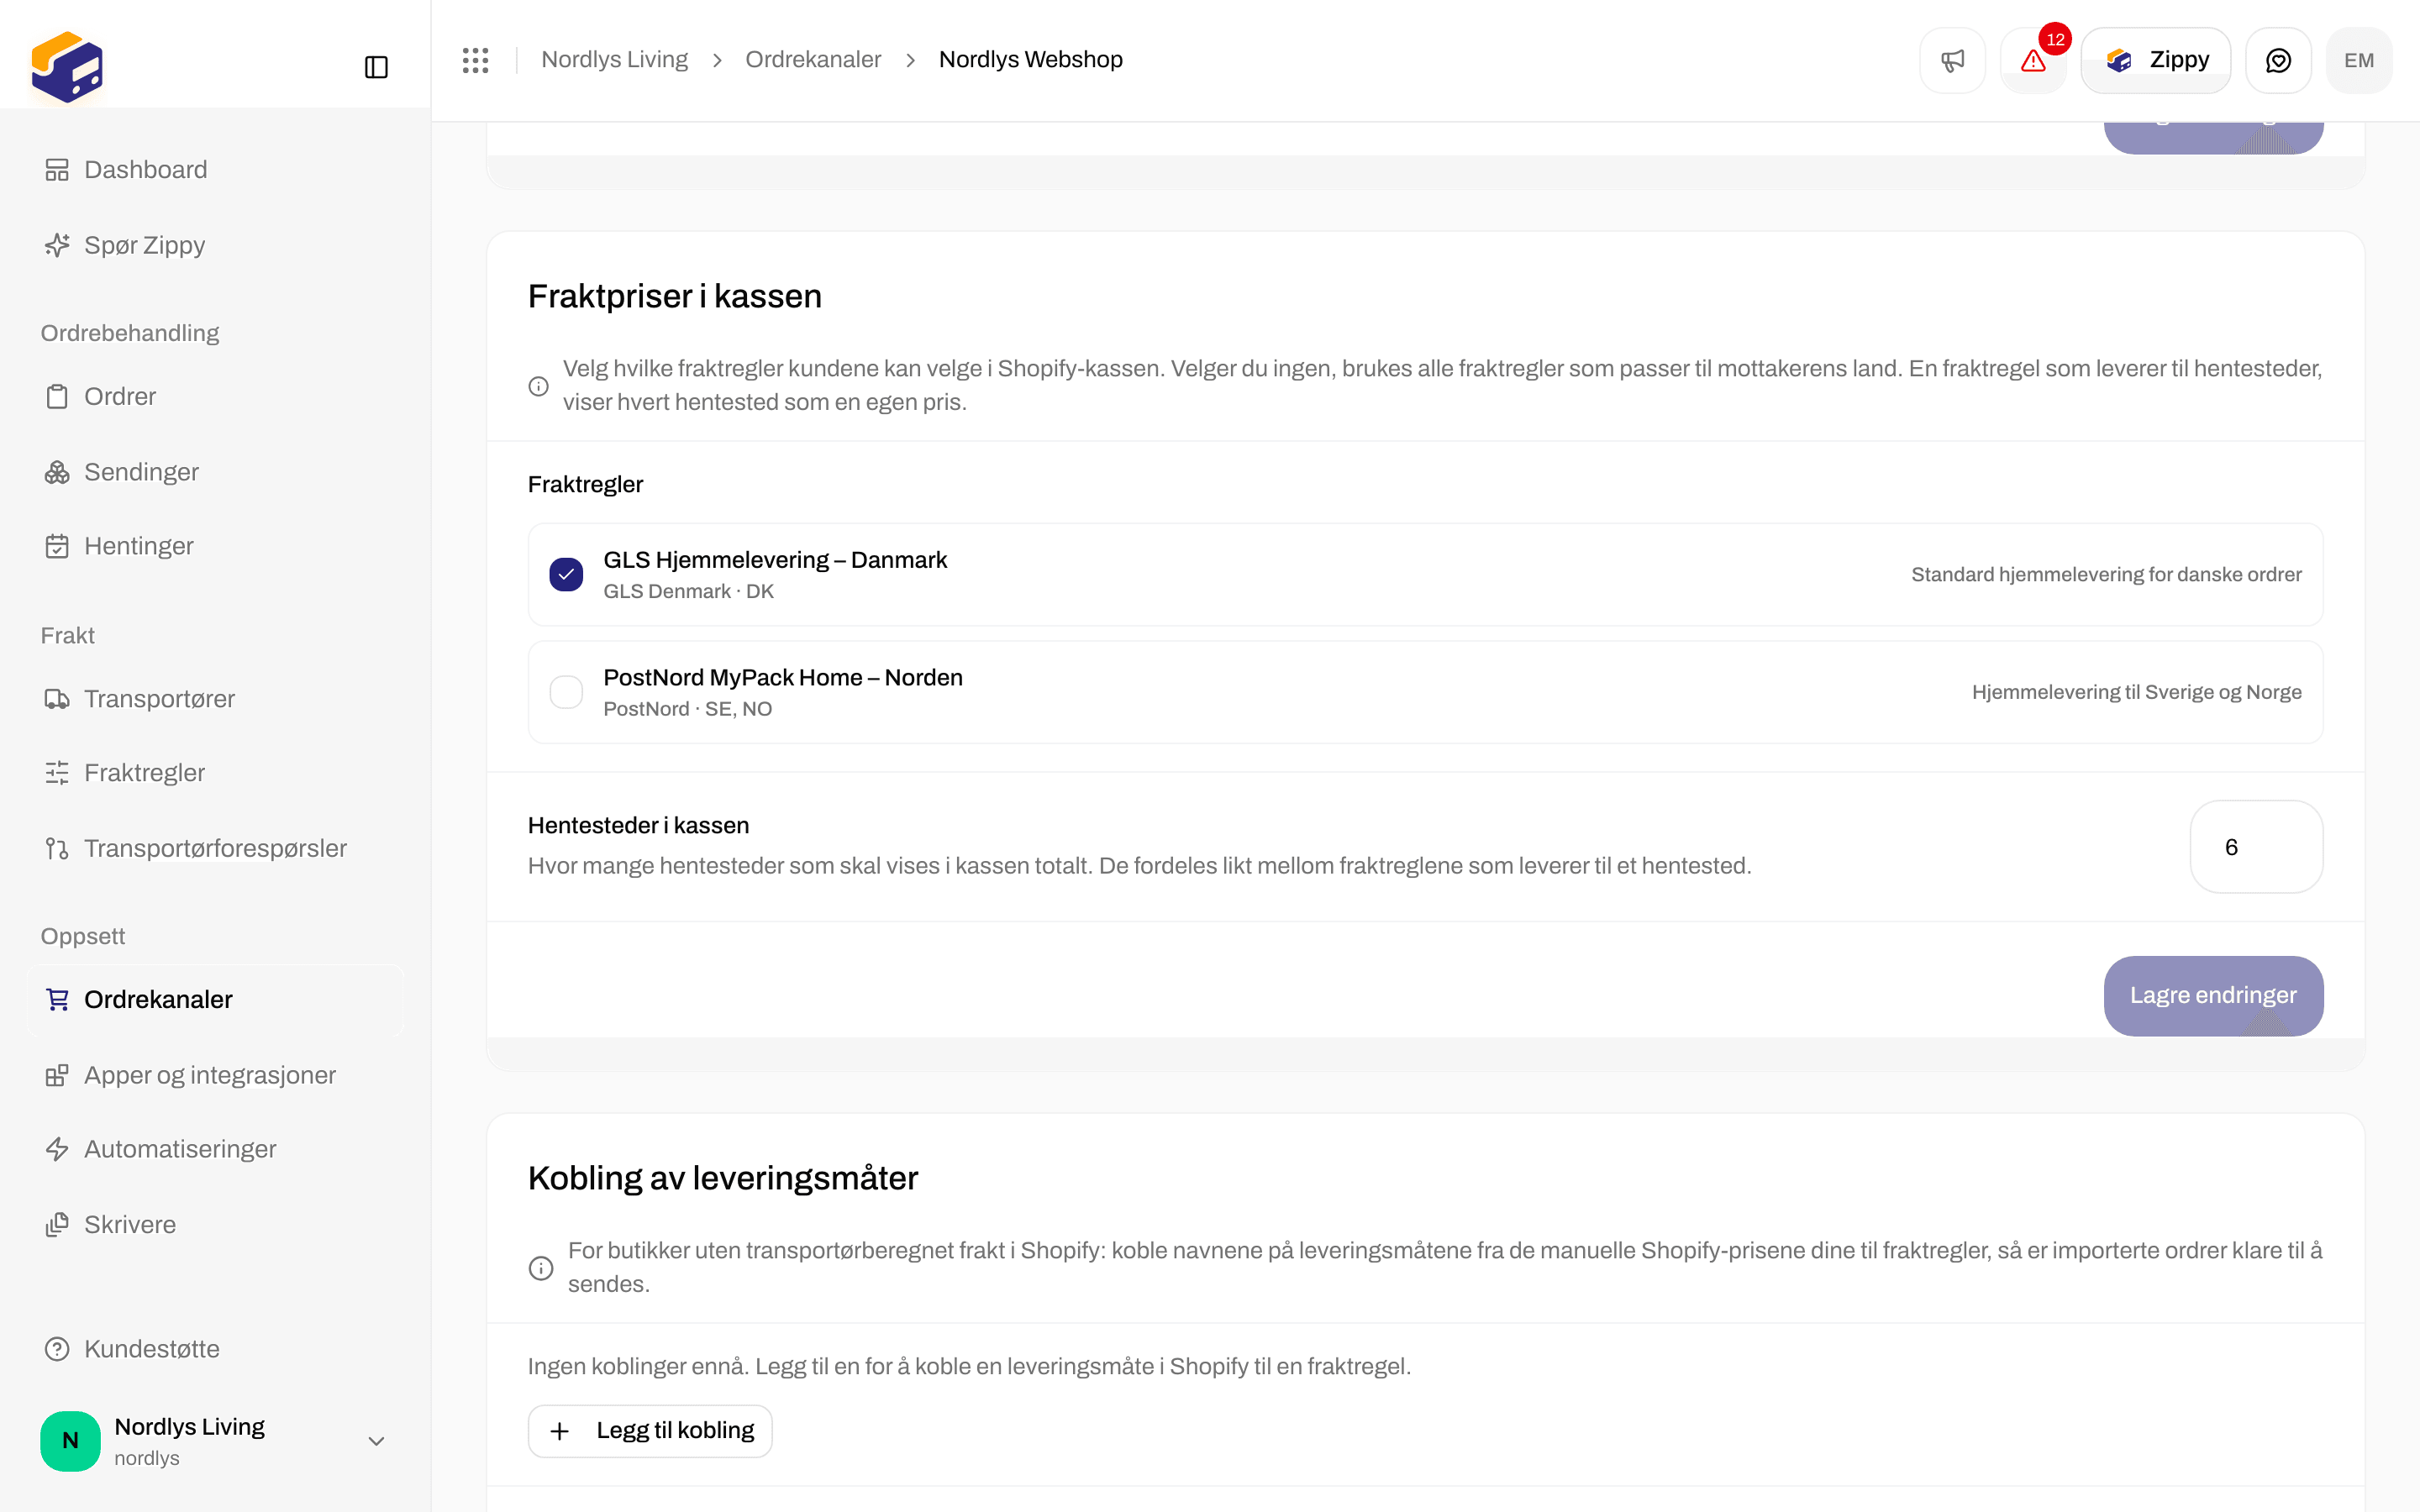Screen dimensions: 2420x1512
Task: Click the 'Fraktpriser i kassen' heading
Action: pos(675,296)
